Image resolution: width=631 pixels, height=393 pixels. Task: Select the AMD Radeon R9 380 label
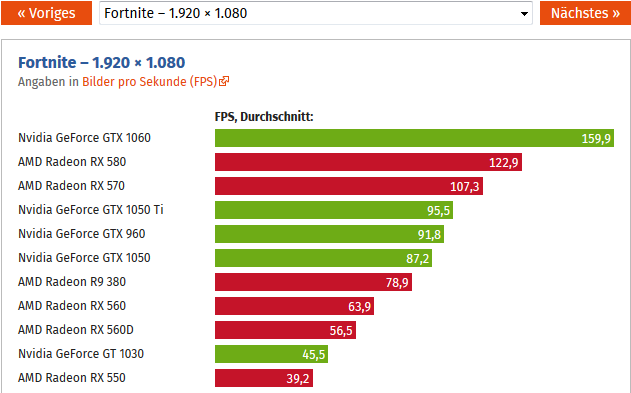pos(72,282)
